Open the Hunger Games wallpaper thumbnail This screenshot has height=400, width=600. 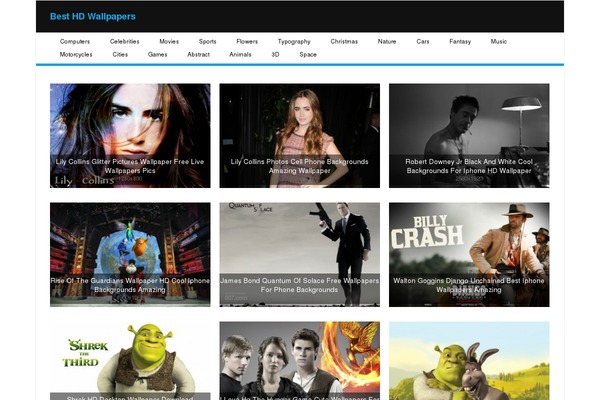pyautogui.click(x=300, y=361)
